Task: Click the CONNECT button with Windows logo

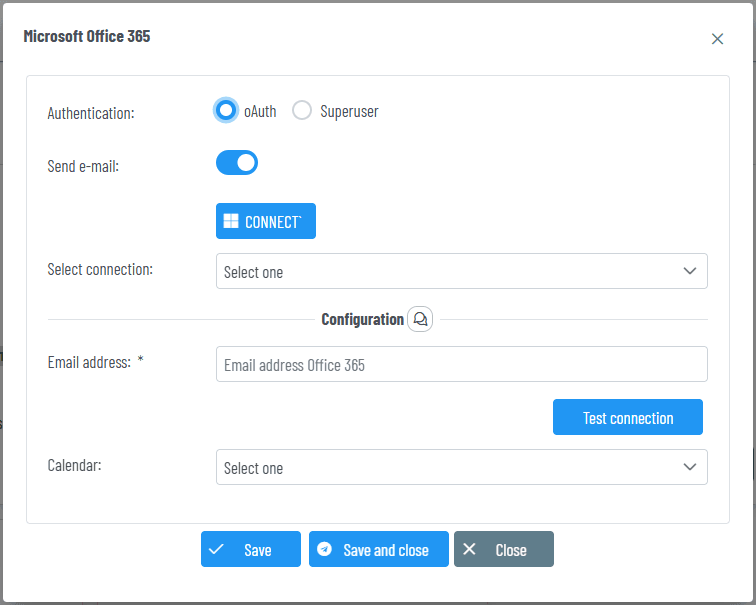Action: click(266, 221)
